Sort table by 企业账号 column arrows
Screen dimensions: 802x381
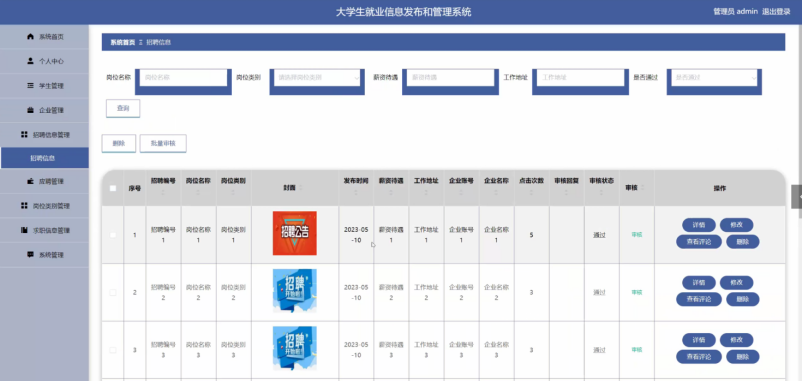click(x=461, y=193)
